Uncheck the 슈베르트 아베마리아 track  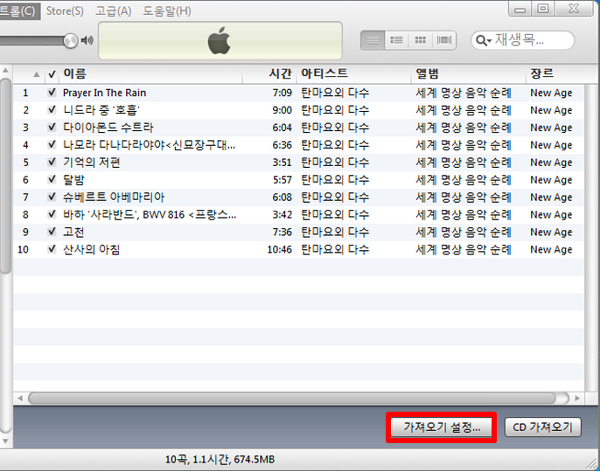[x=52, y=197]
